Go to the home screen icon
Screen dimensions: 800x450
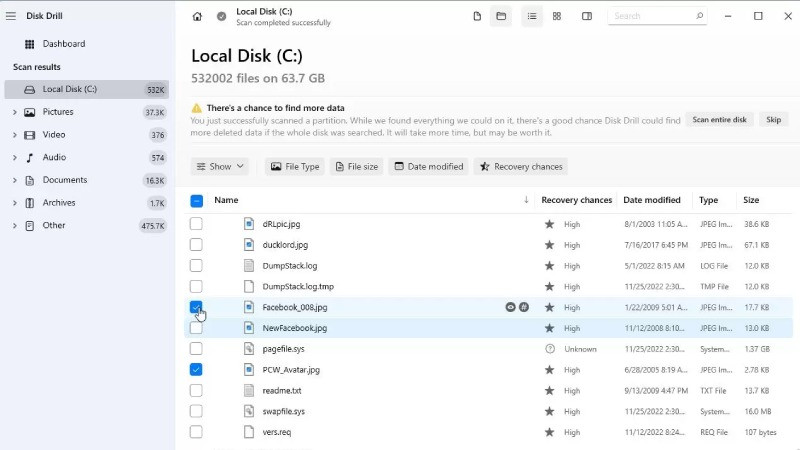click(197, 16)
